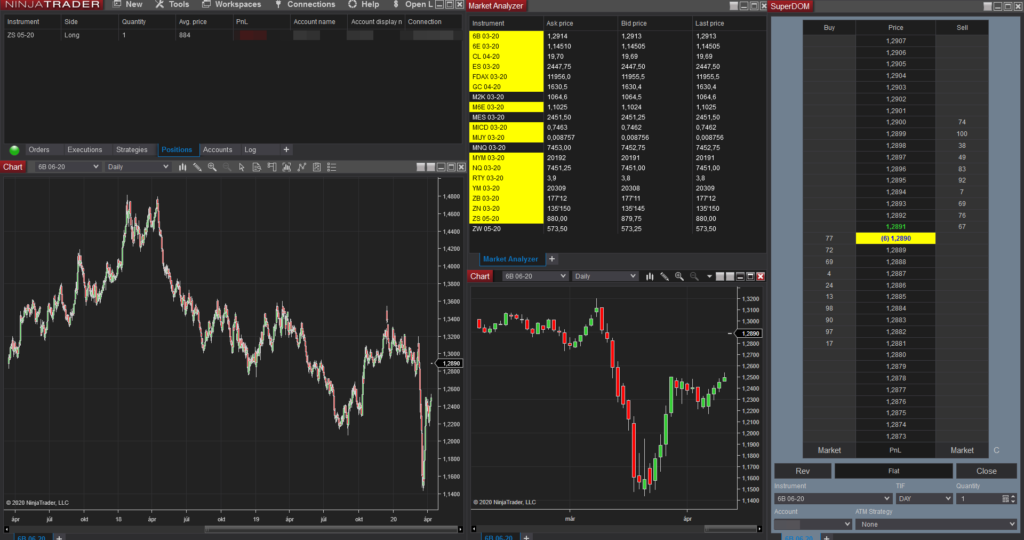This screenshot has height=540, width=1024.
Task: Add new tab with plus next to Log
Action: click(286, 150)
